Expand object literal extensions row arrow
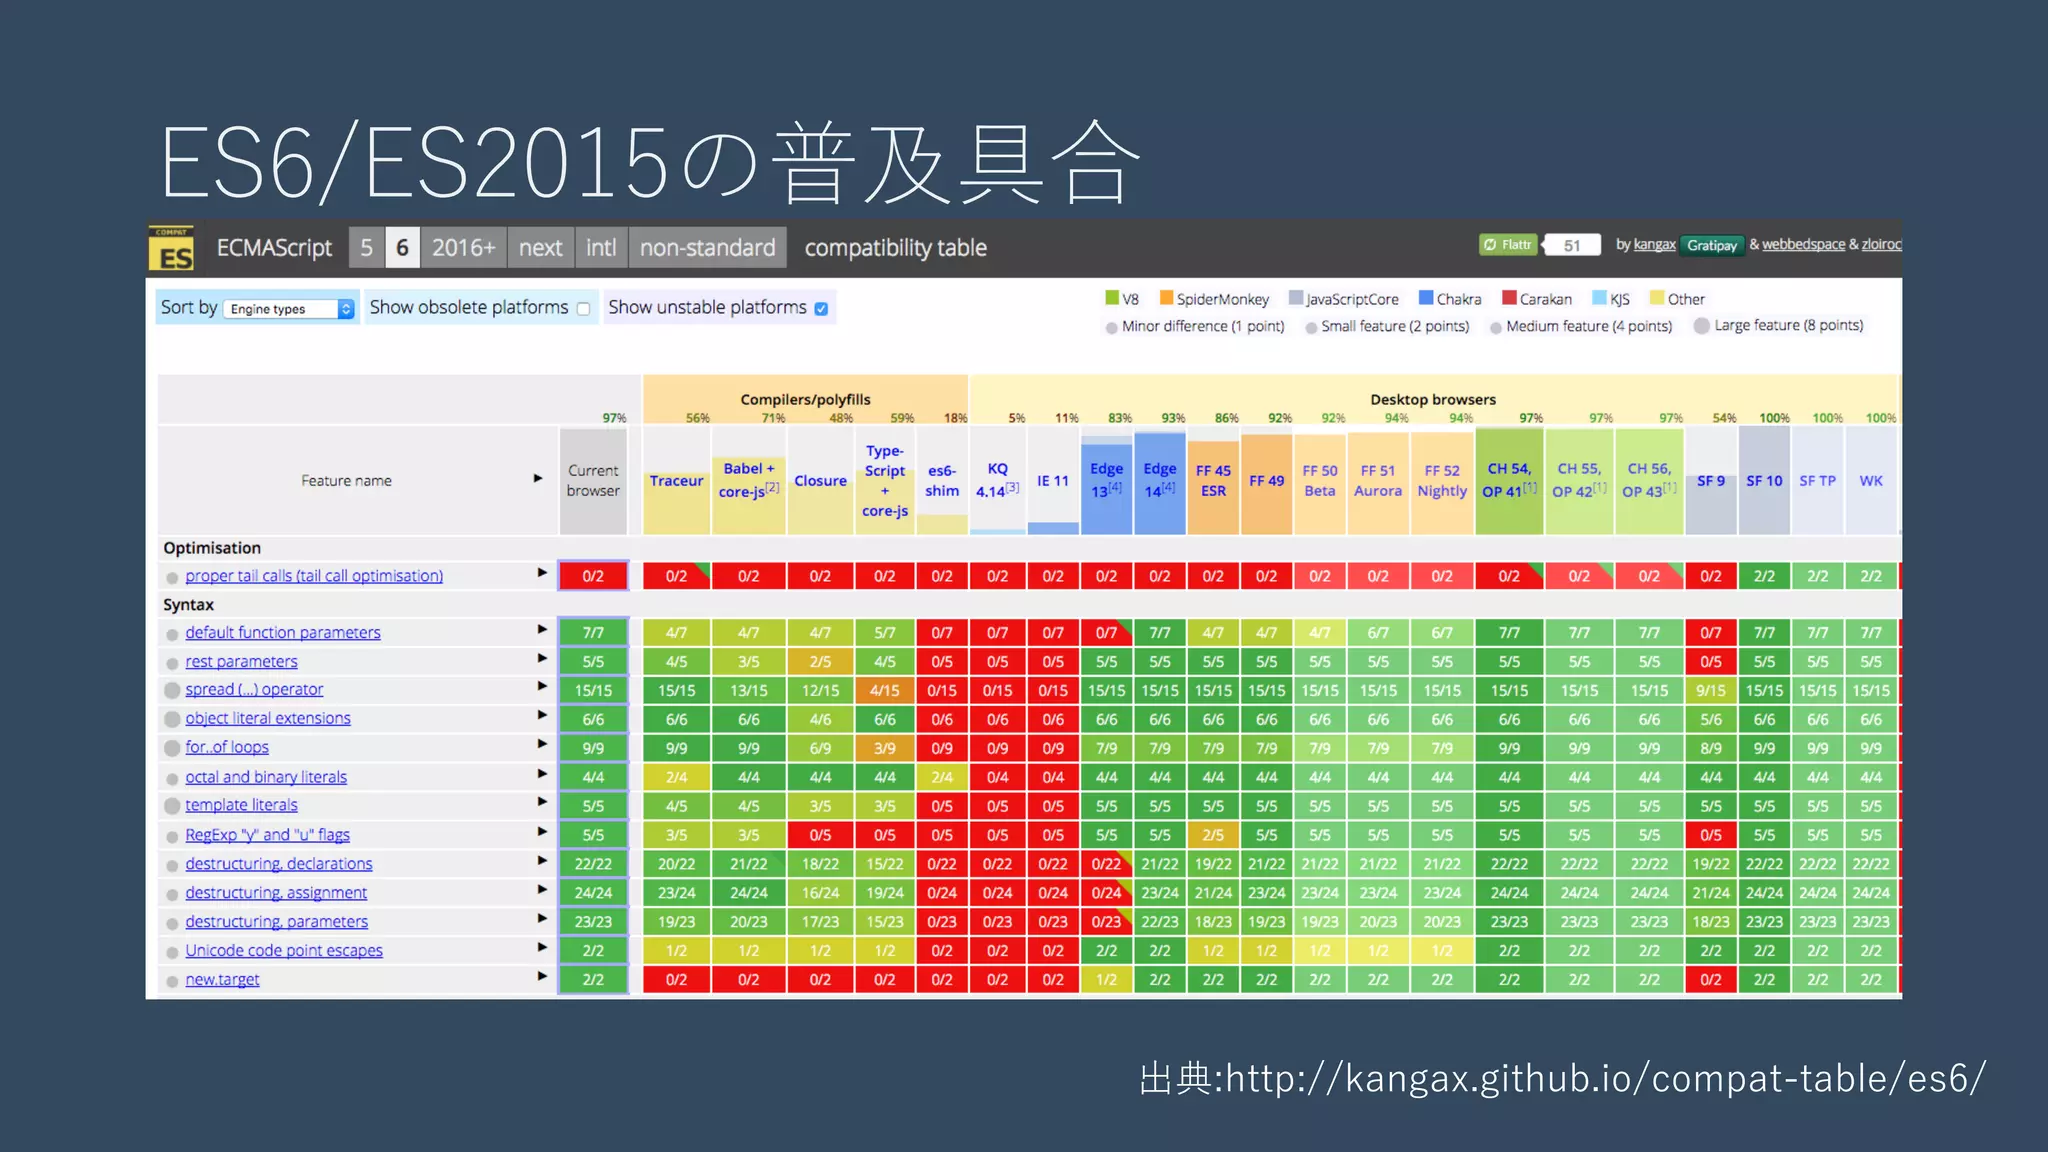This screenshot has width=2048, height=1152. coord(542,715)
